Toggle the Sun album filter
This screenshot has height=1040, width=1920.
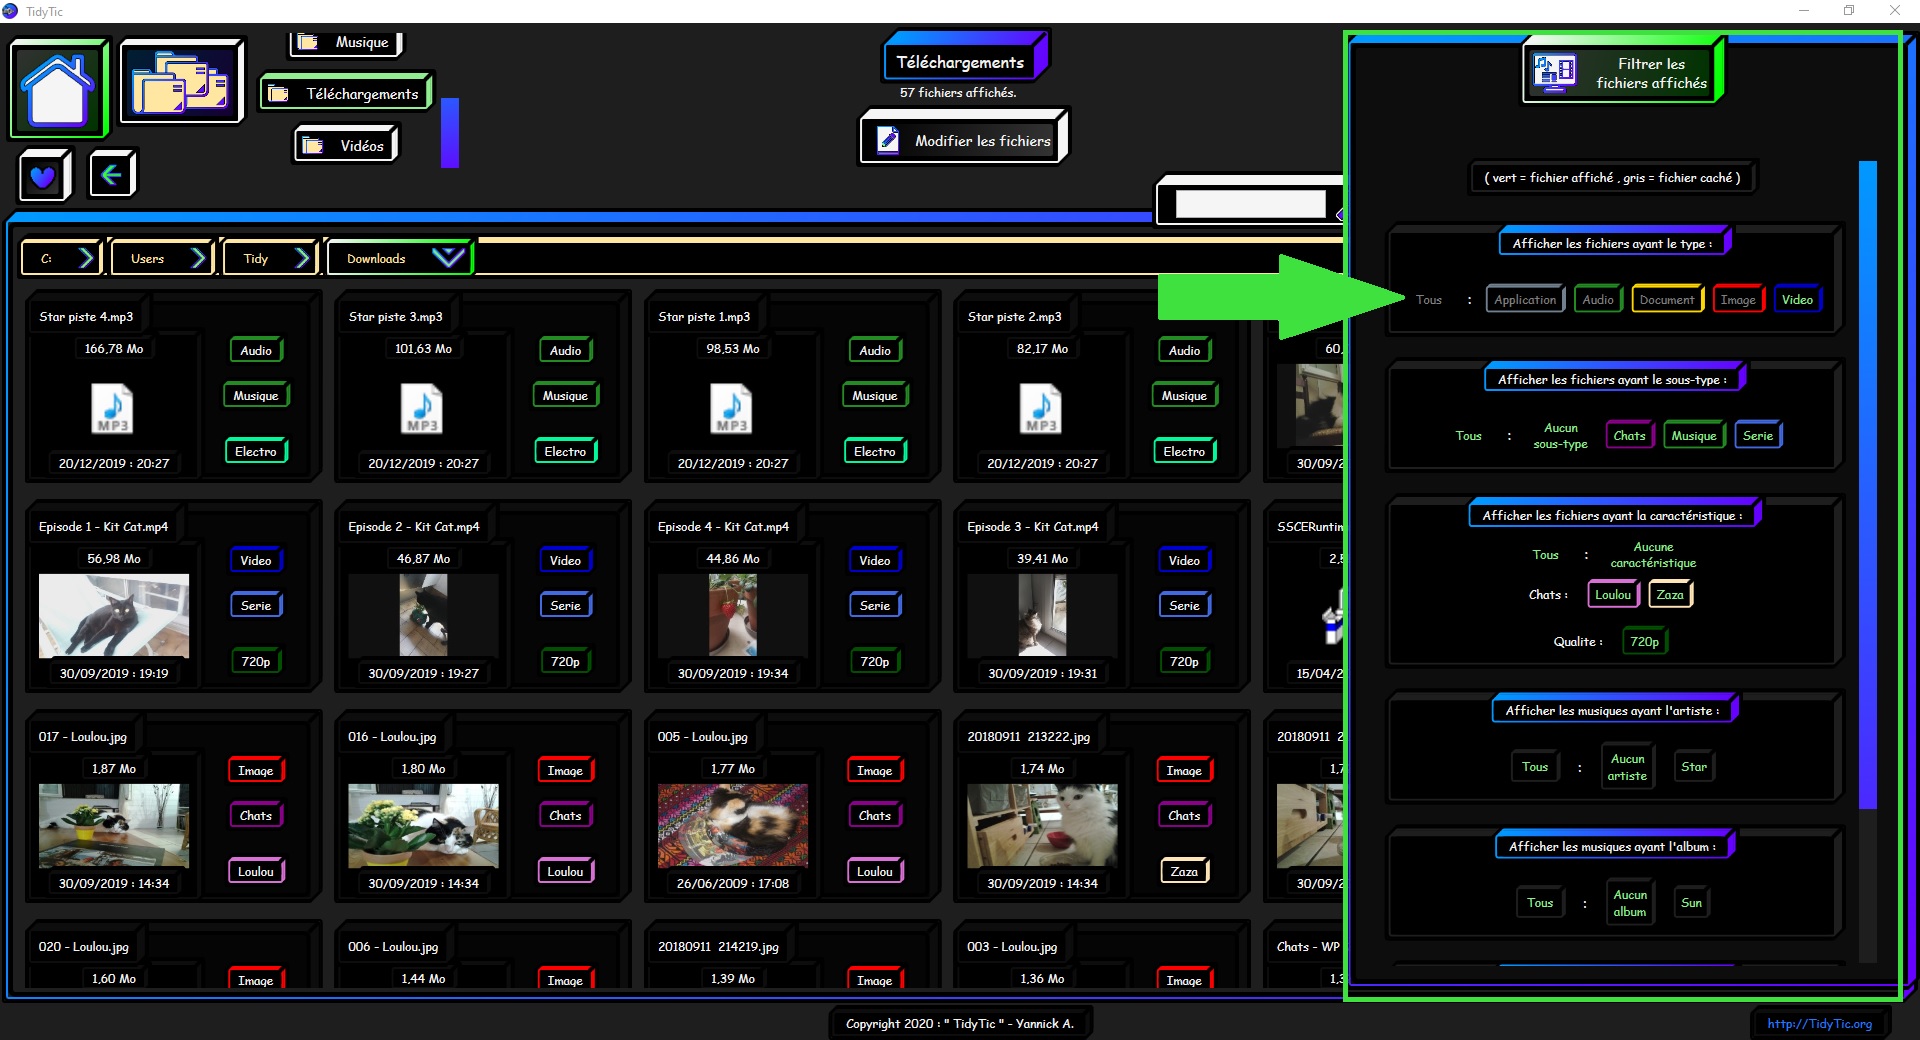1691,903
